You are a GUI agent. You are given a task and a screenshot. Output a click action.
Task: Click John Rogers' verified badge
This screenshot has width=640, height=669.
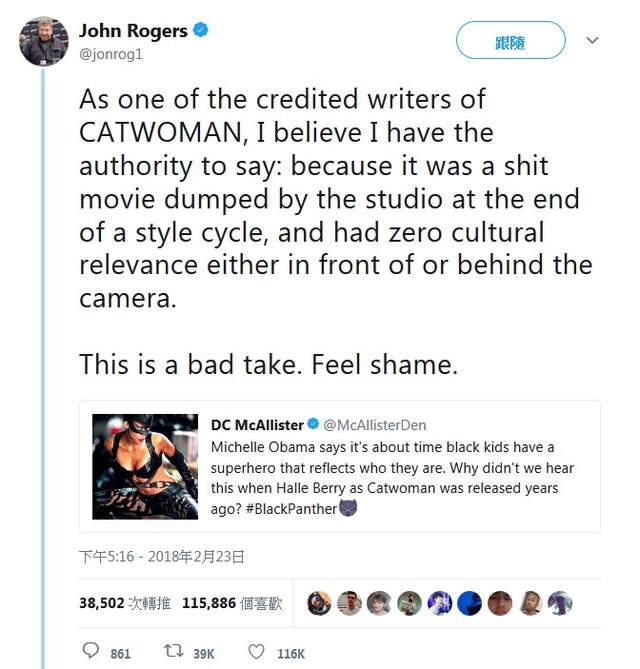click(201, 31)
